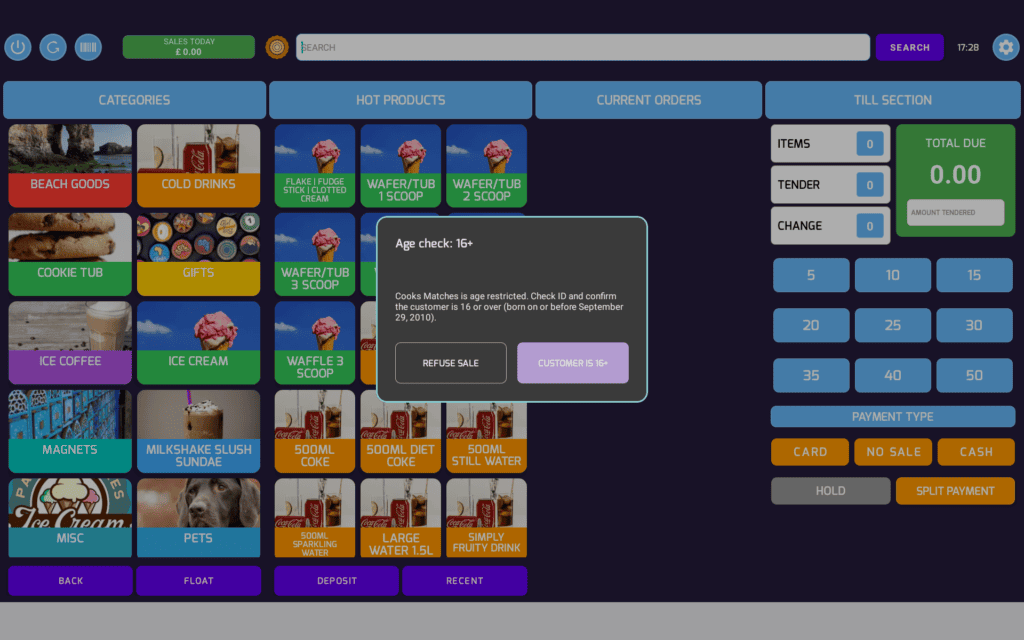Image resolution: width=1024 pixels, height=640 pixels.
Task: Tap quick amount 5 button
Action: pos(811,275)
